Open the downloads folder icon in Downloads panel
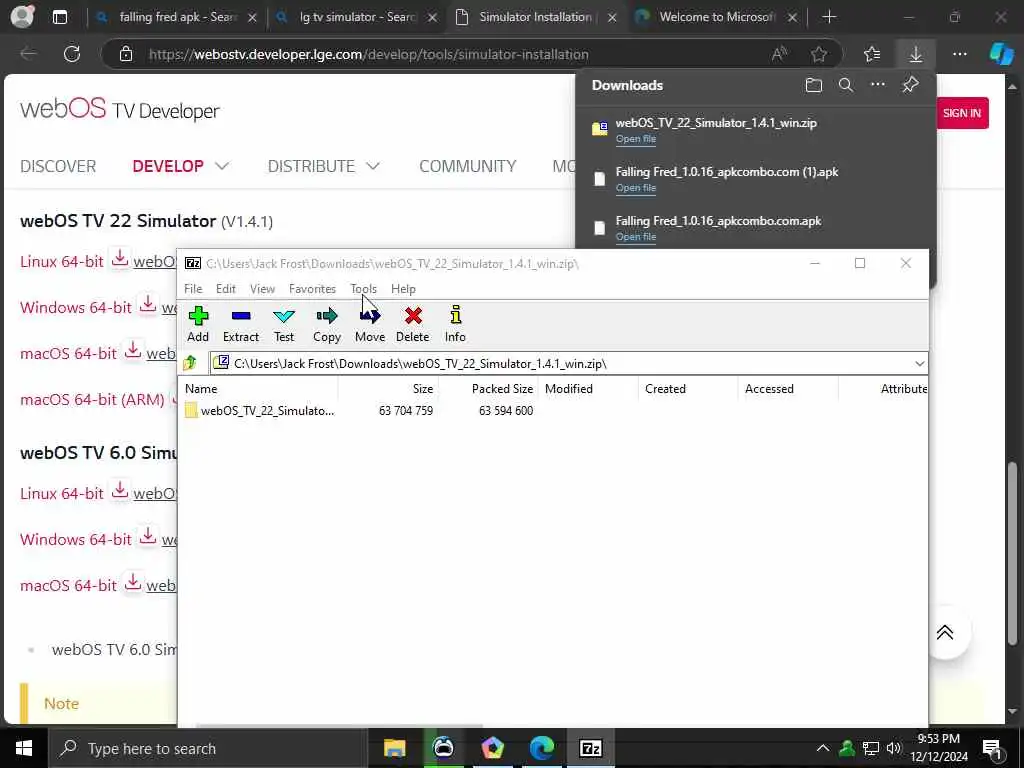 click(x=814, y=86)
